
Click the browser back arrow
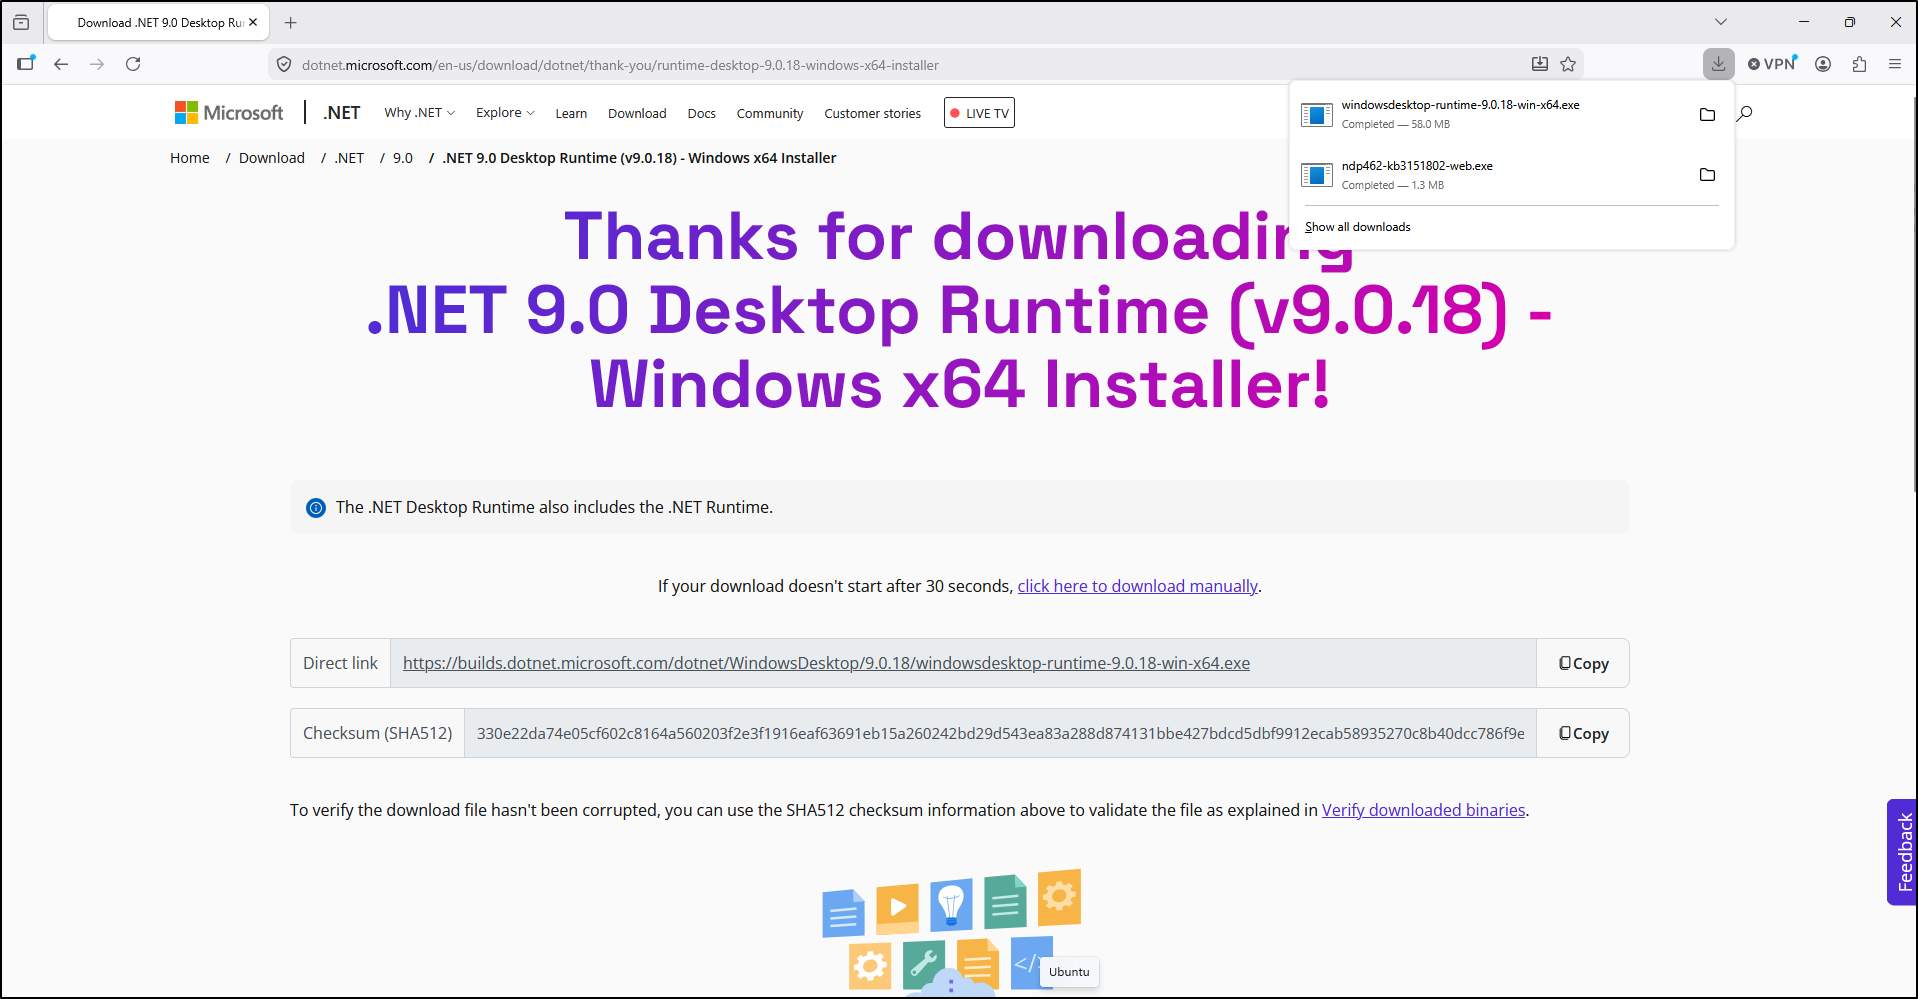click(61, 64)
